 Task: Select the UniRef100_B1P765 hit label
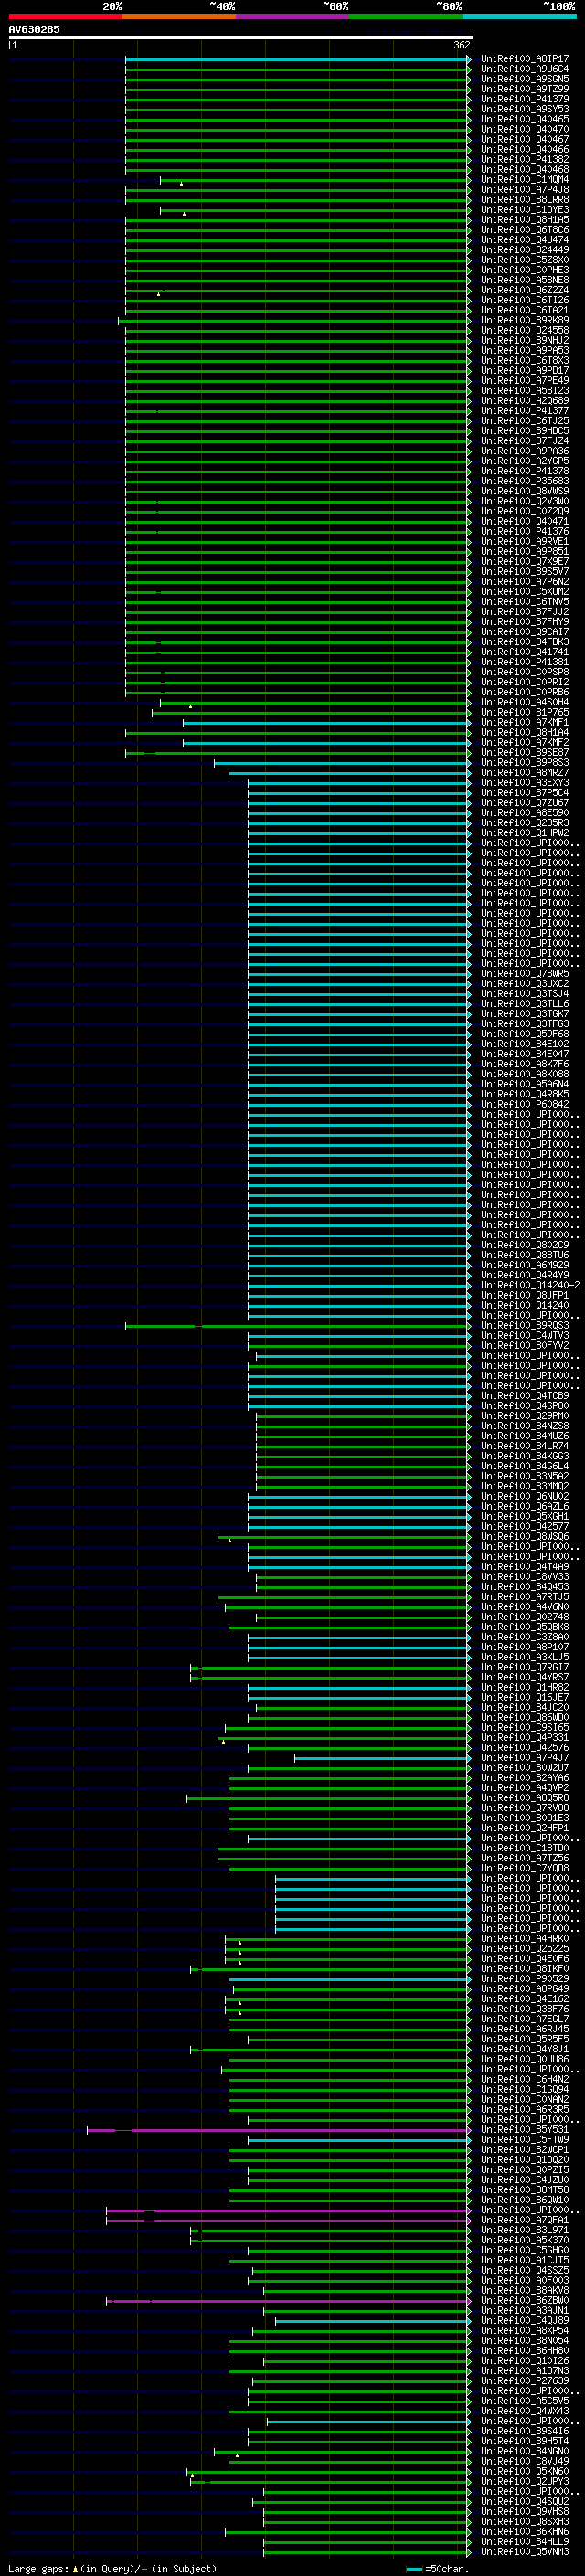click(525, 712)
